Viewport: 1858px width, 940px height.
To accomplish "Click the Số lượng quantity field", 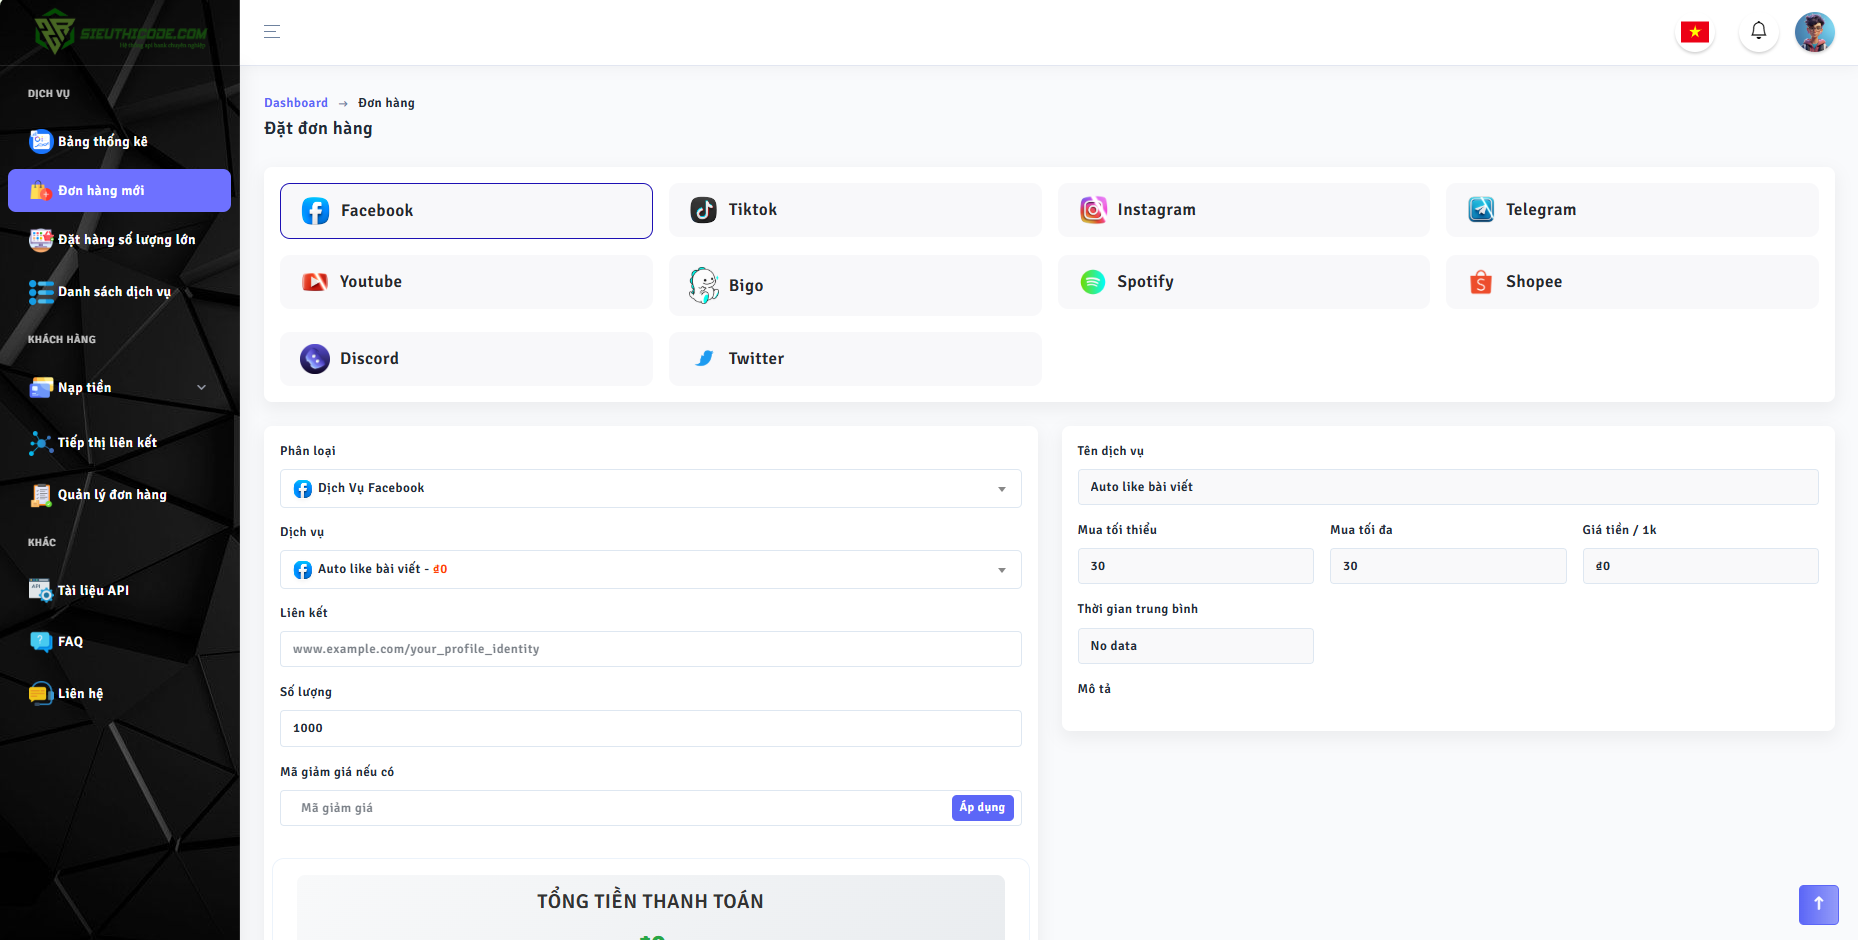I will [650, 728].
